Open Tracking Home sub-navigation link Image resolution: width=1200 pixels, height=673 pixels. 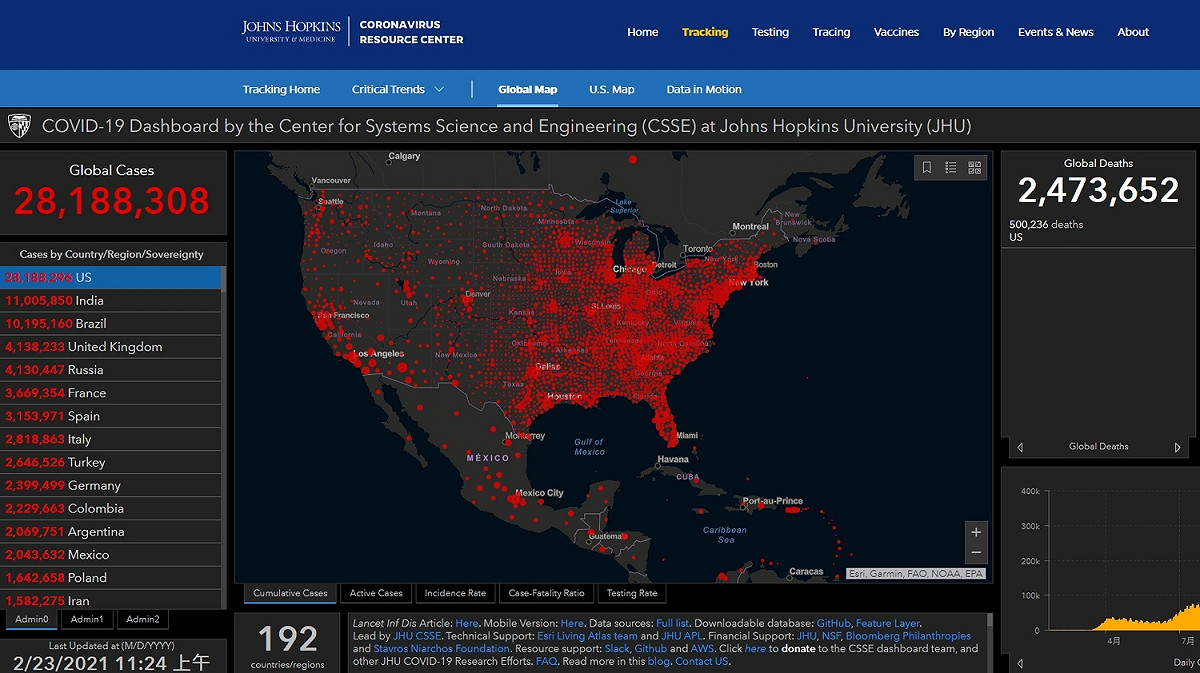coord(281,89)
